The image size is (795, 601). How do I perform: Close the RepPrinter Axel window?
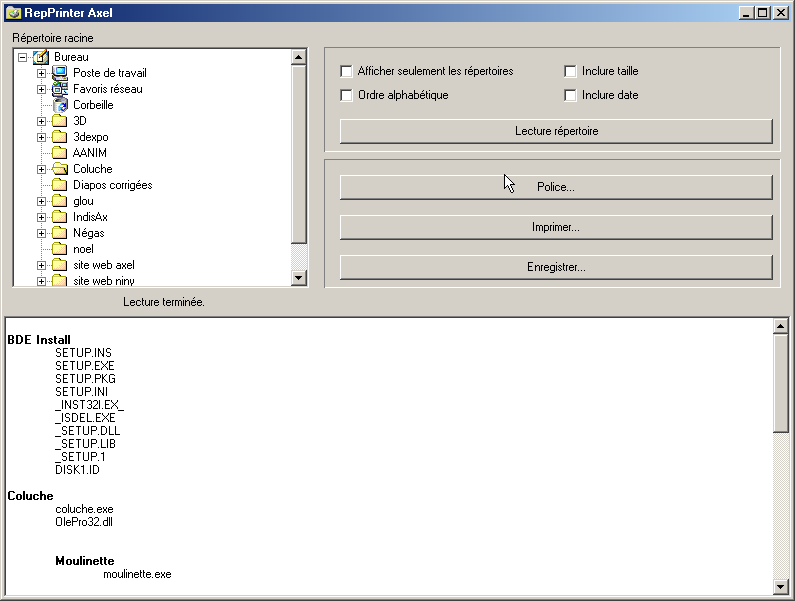780,13
